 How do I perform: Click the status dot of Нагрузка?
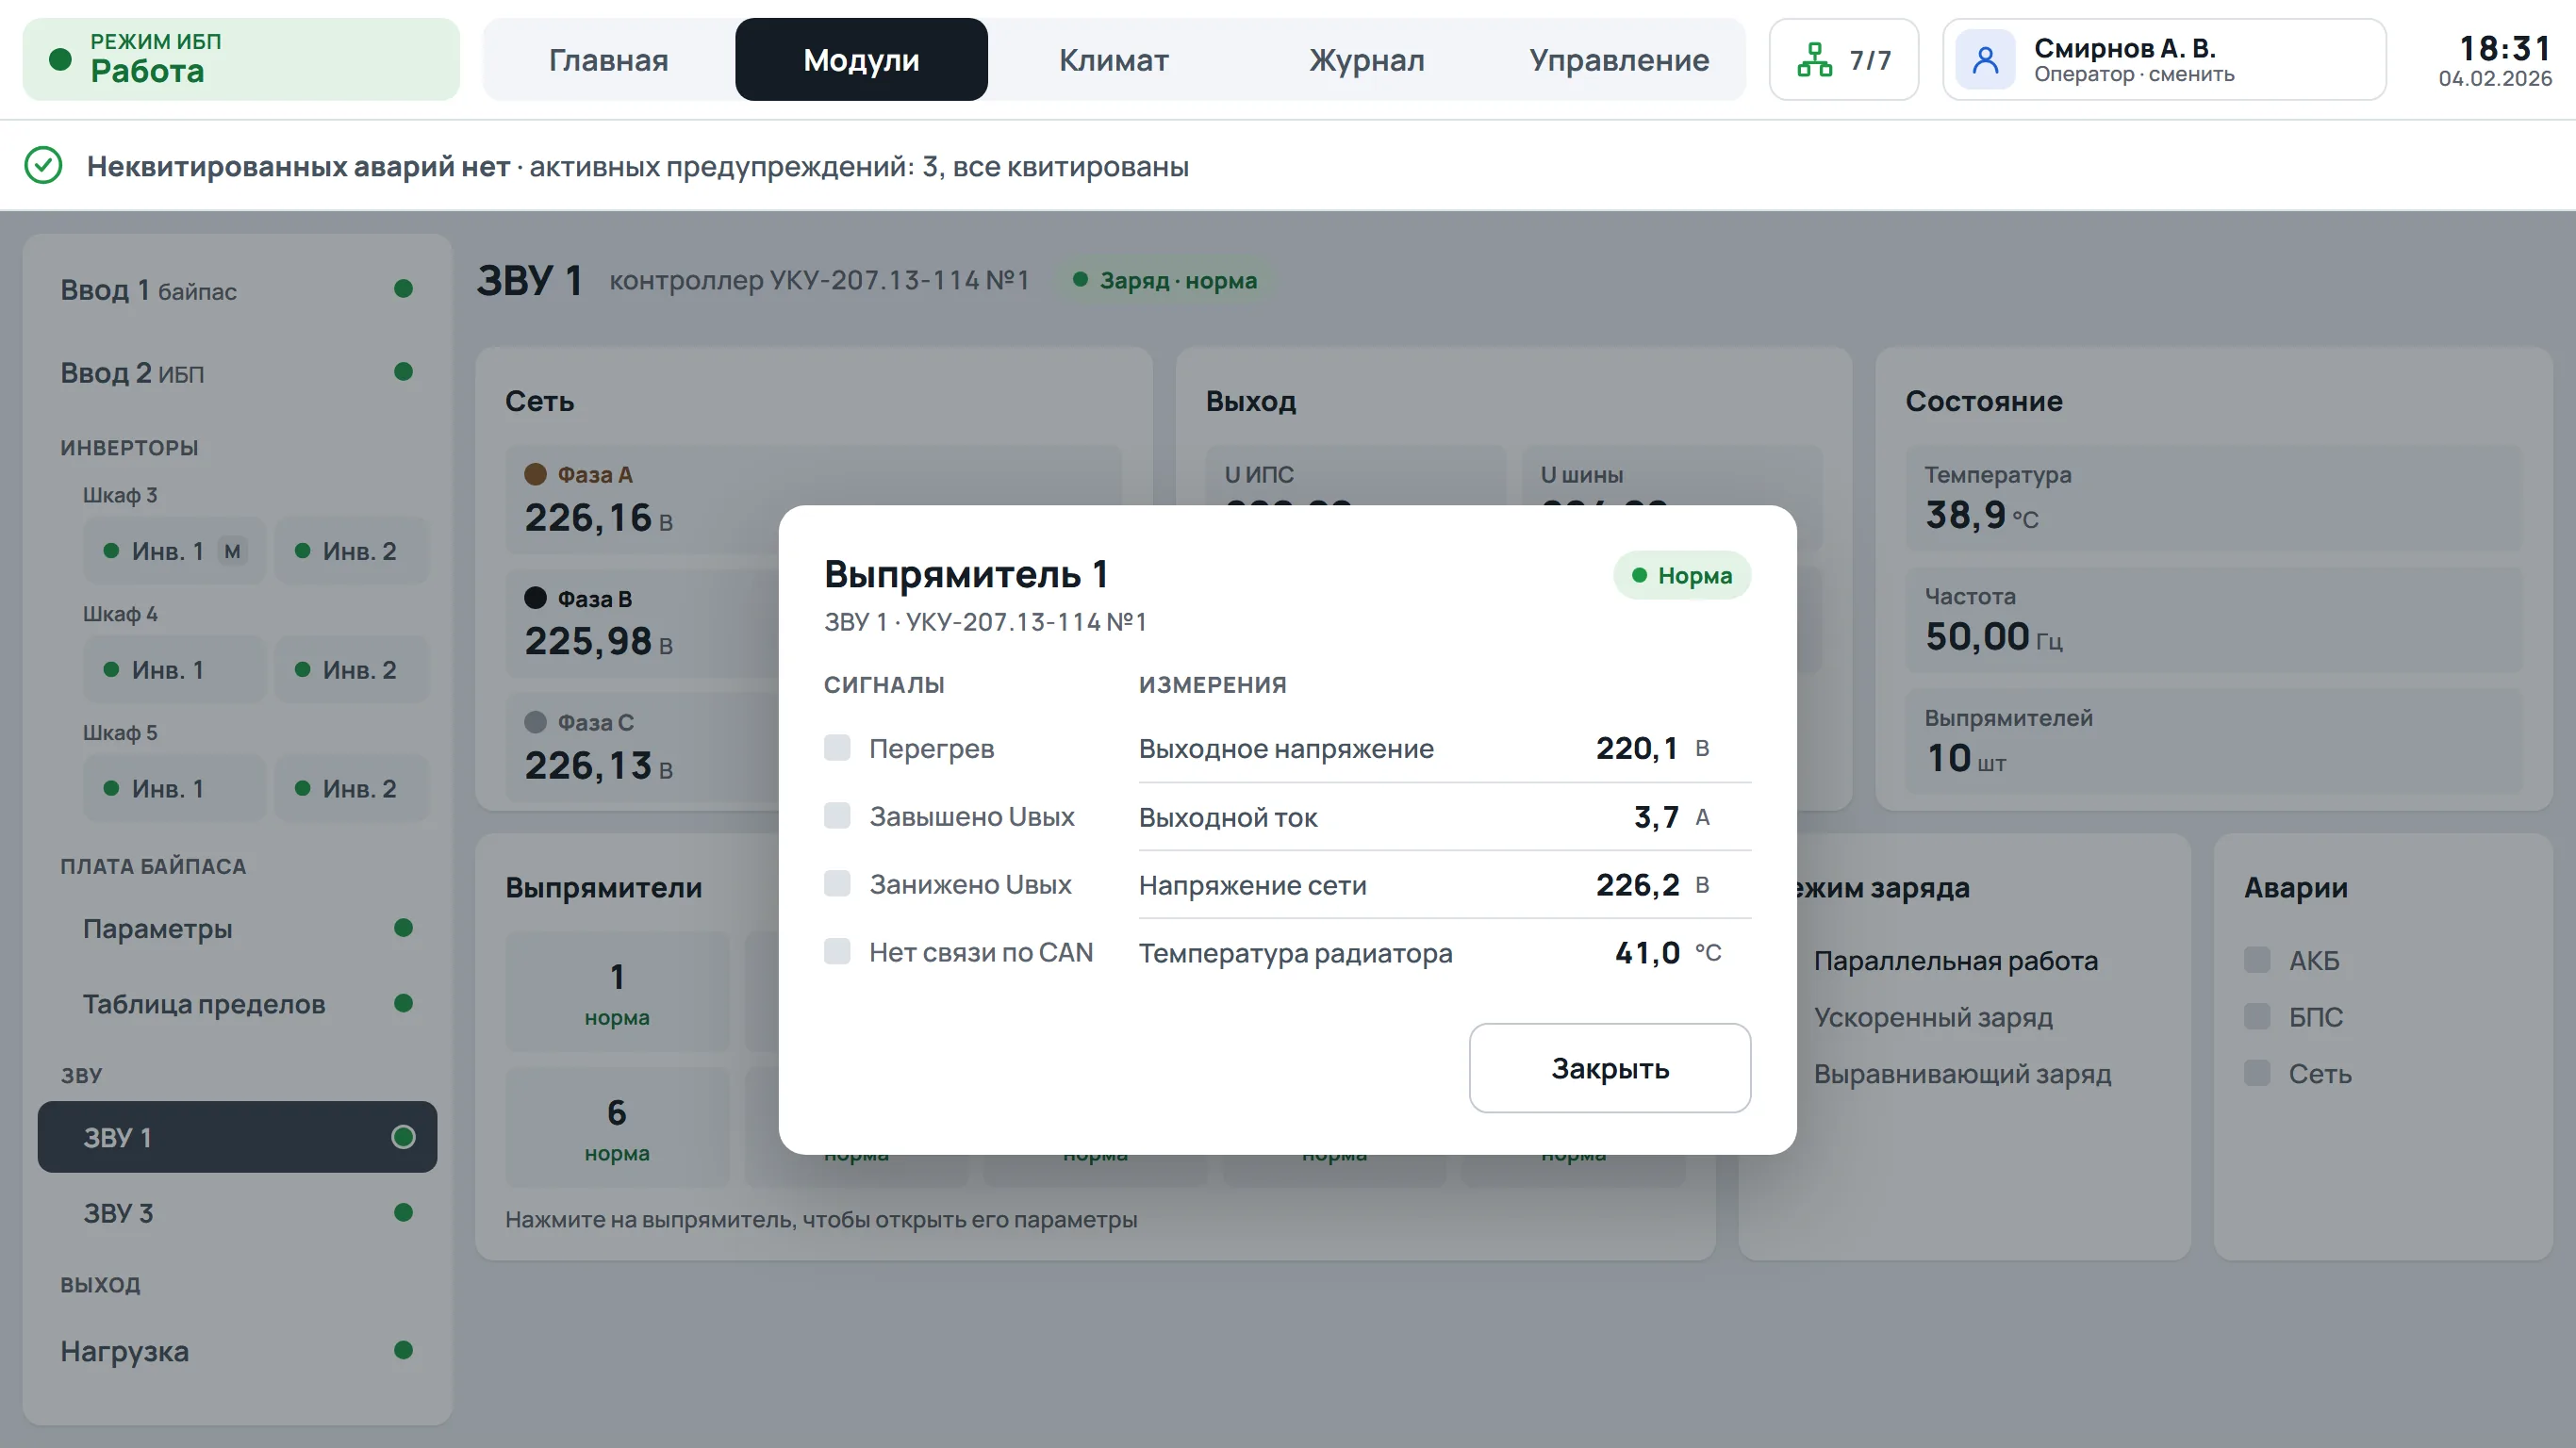click(403, 1351)
